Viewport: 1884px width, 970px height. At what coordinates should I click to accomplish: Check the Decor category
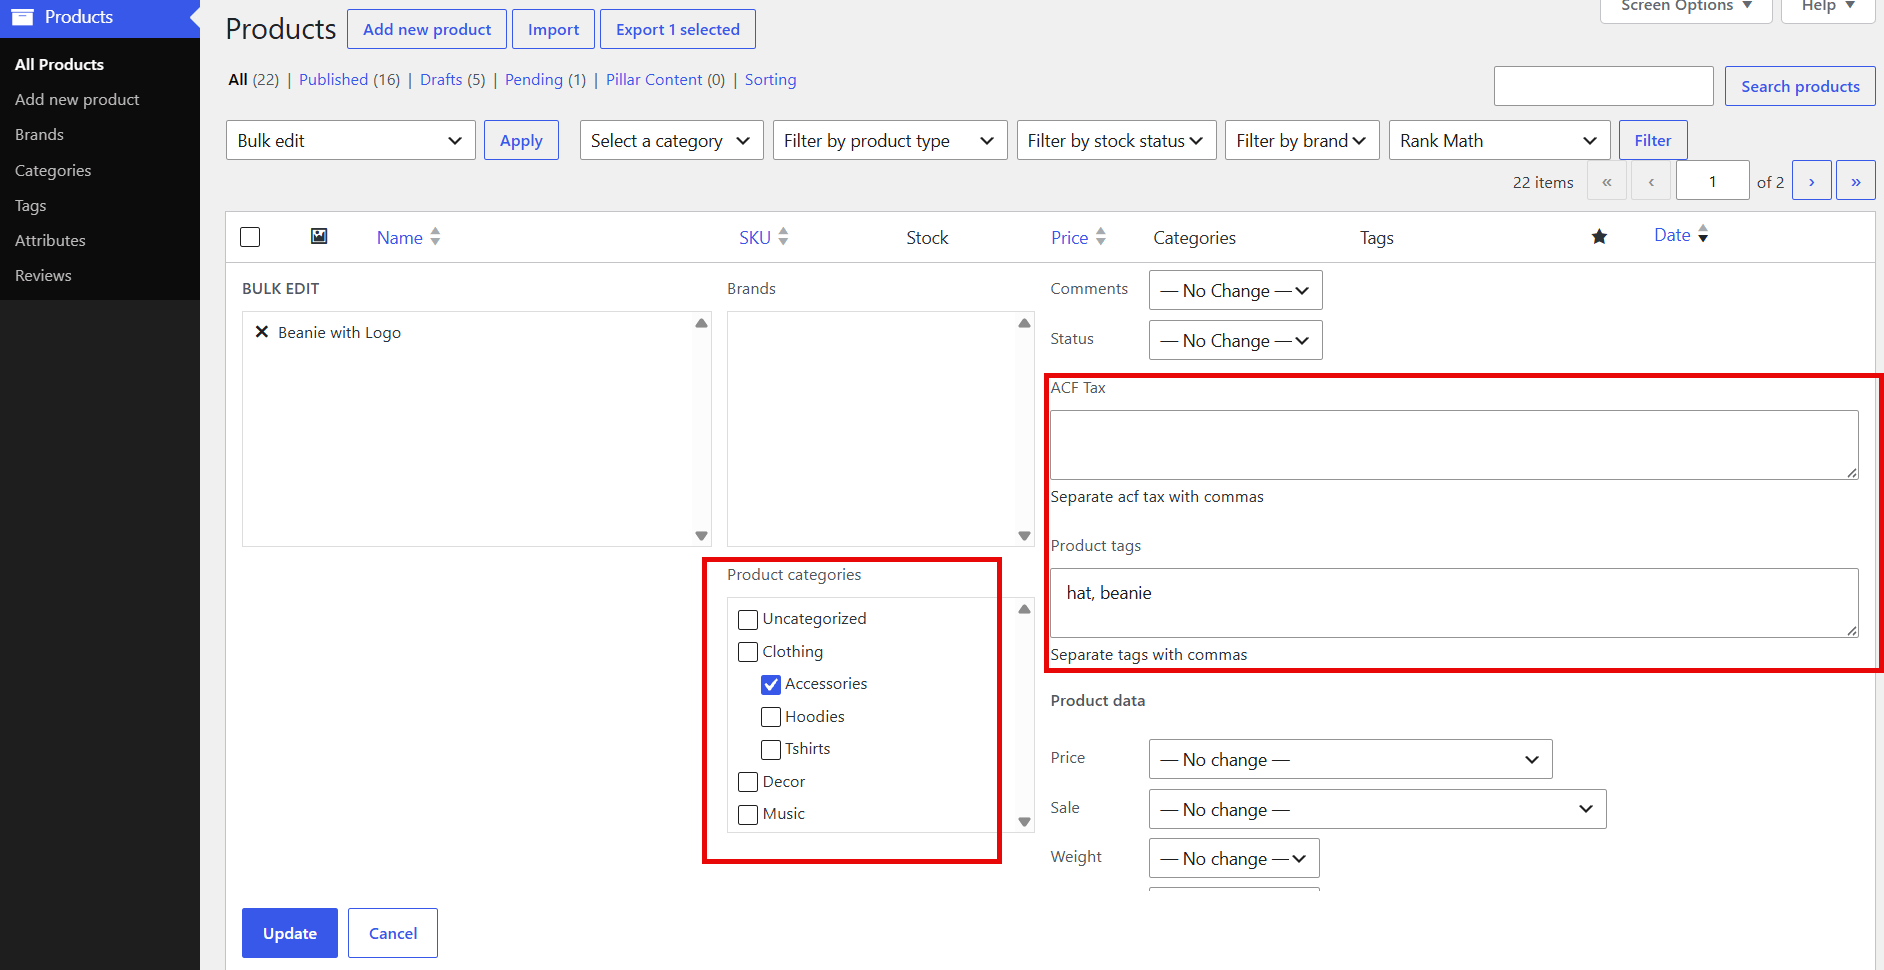(x=748, y=782)
